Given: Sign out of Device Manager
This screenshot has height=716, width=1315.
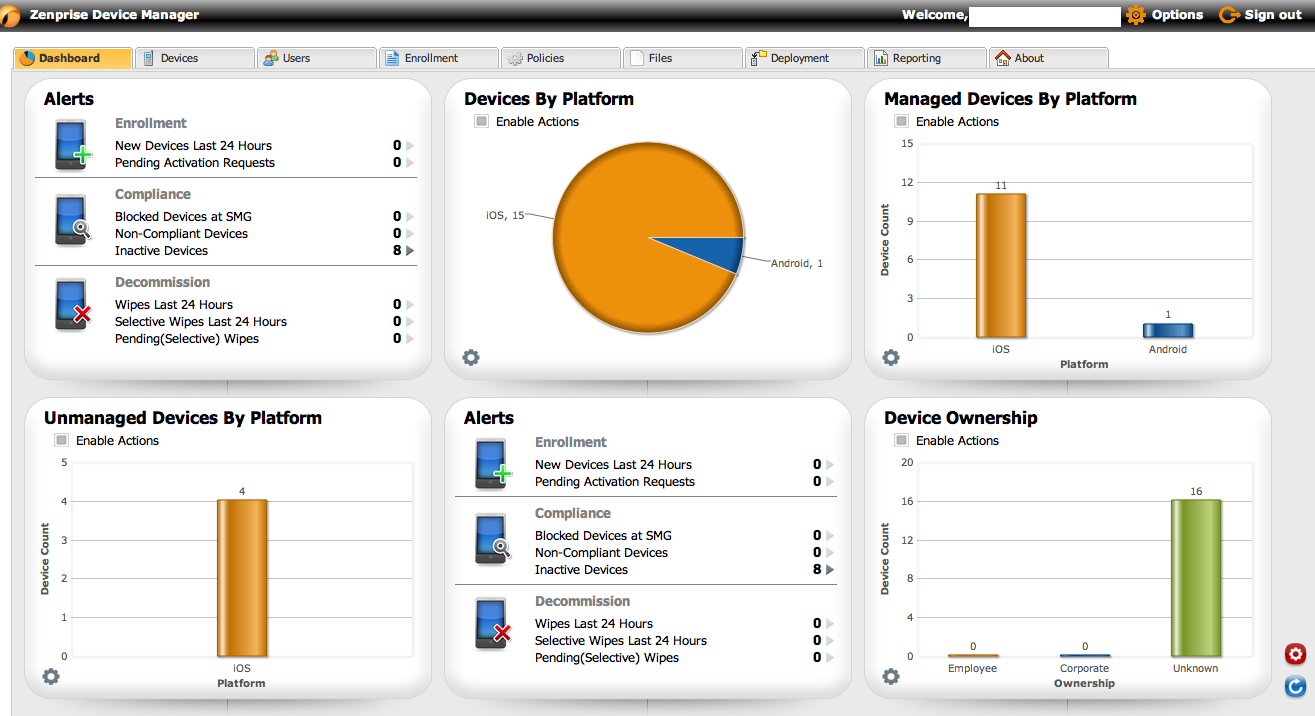Looking at the screenshot, I should [x=1260, y=15].
